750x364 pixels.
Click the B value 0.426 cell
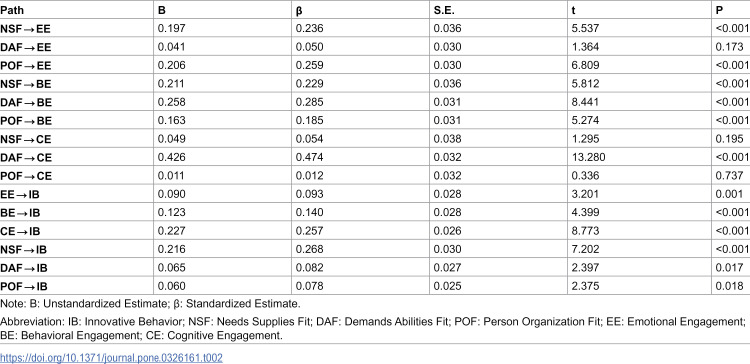pos(172,158)
